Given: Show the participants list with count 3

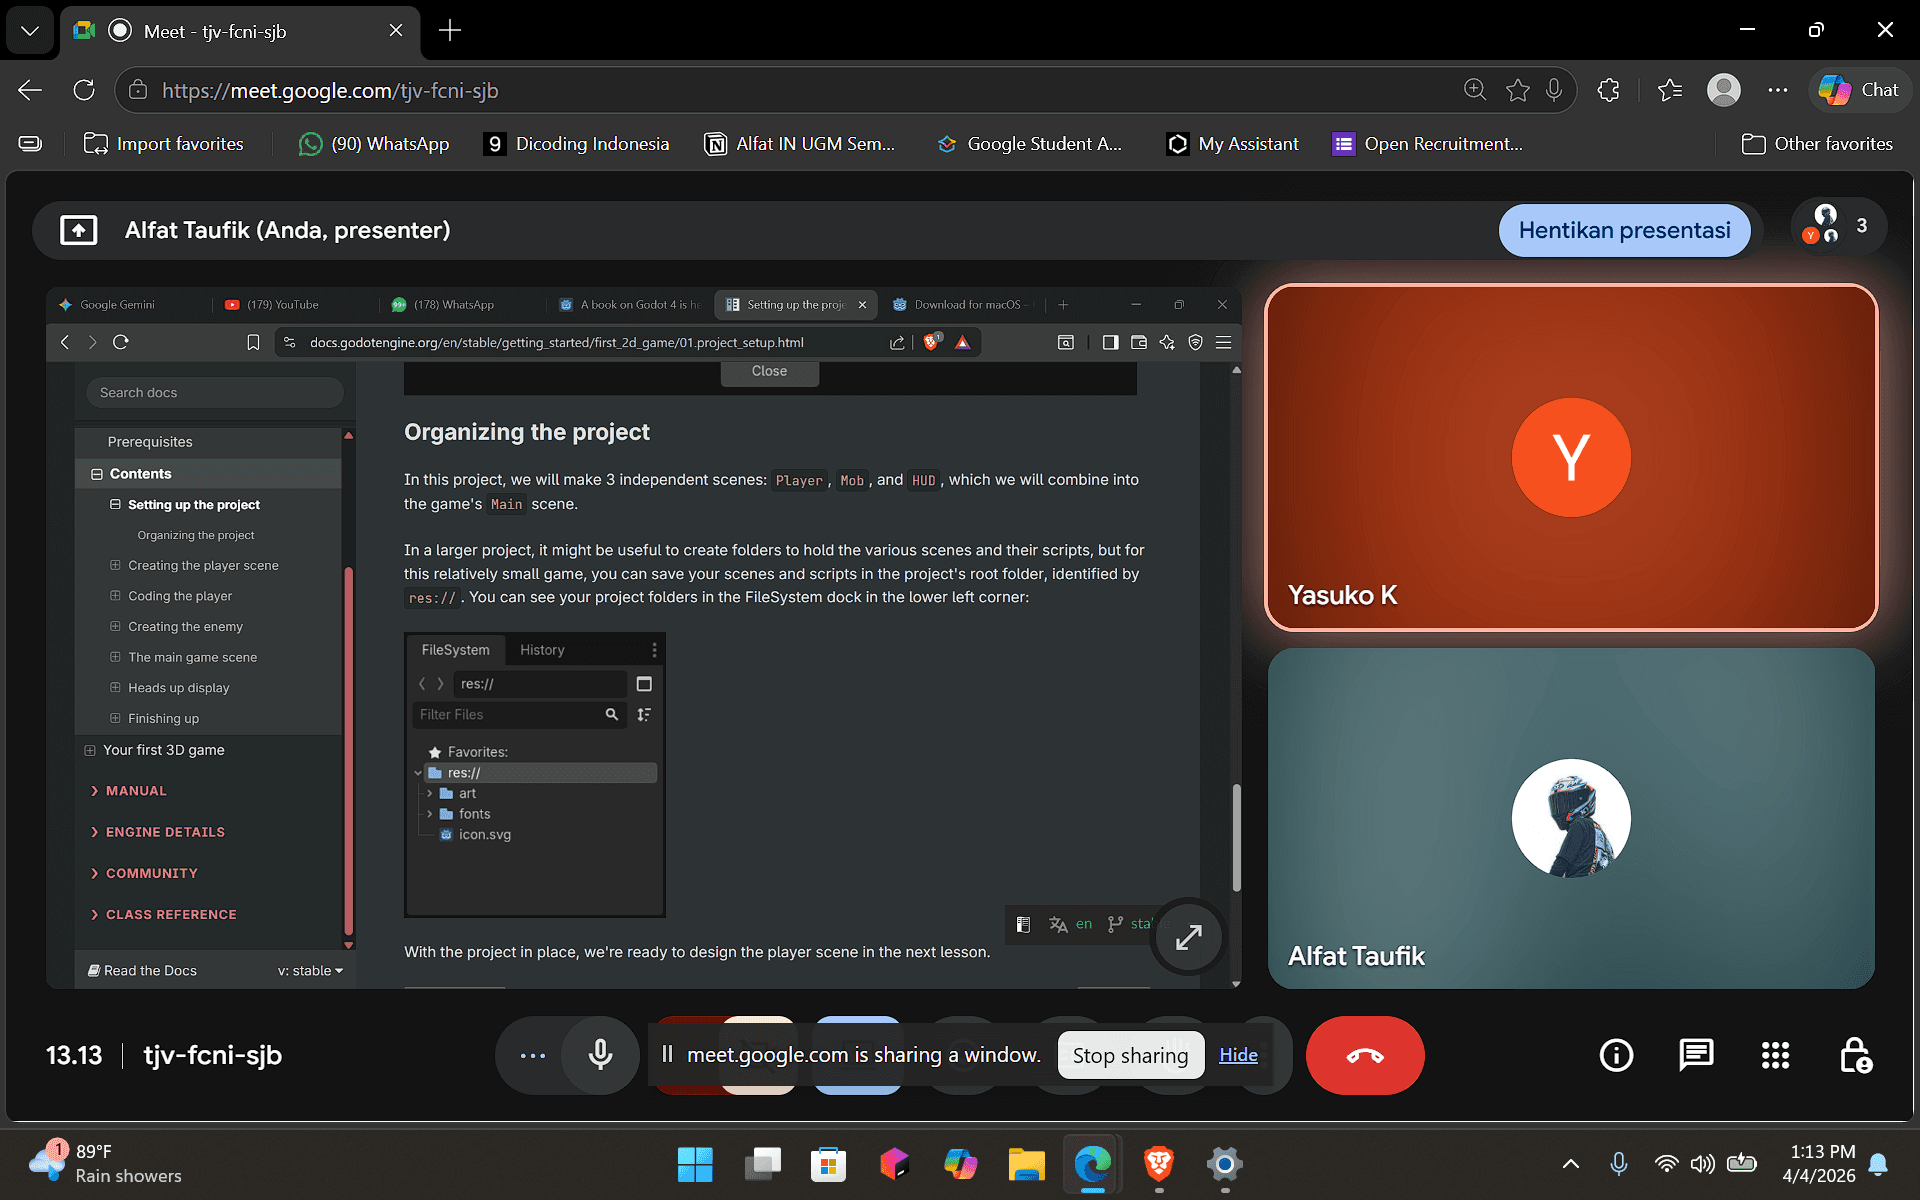Looking at the screenshot, I should tap(1838, 227).
